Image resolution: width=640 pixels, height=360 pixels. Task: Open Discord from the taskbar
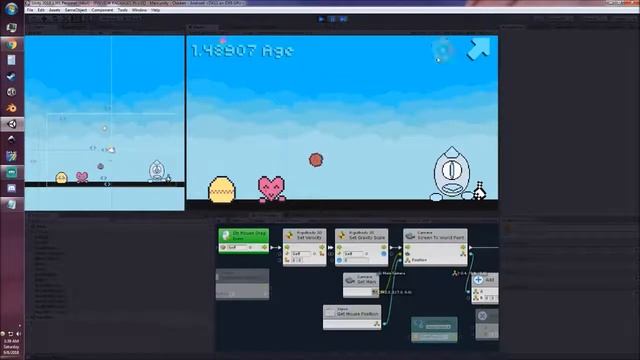(x=11, y=188)
